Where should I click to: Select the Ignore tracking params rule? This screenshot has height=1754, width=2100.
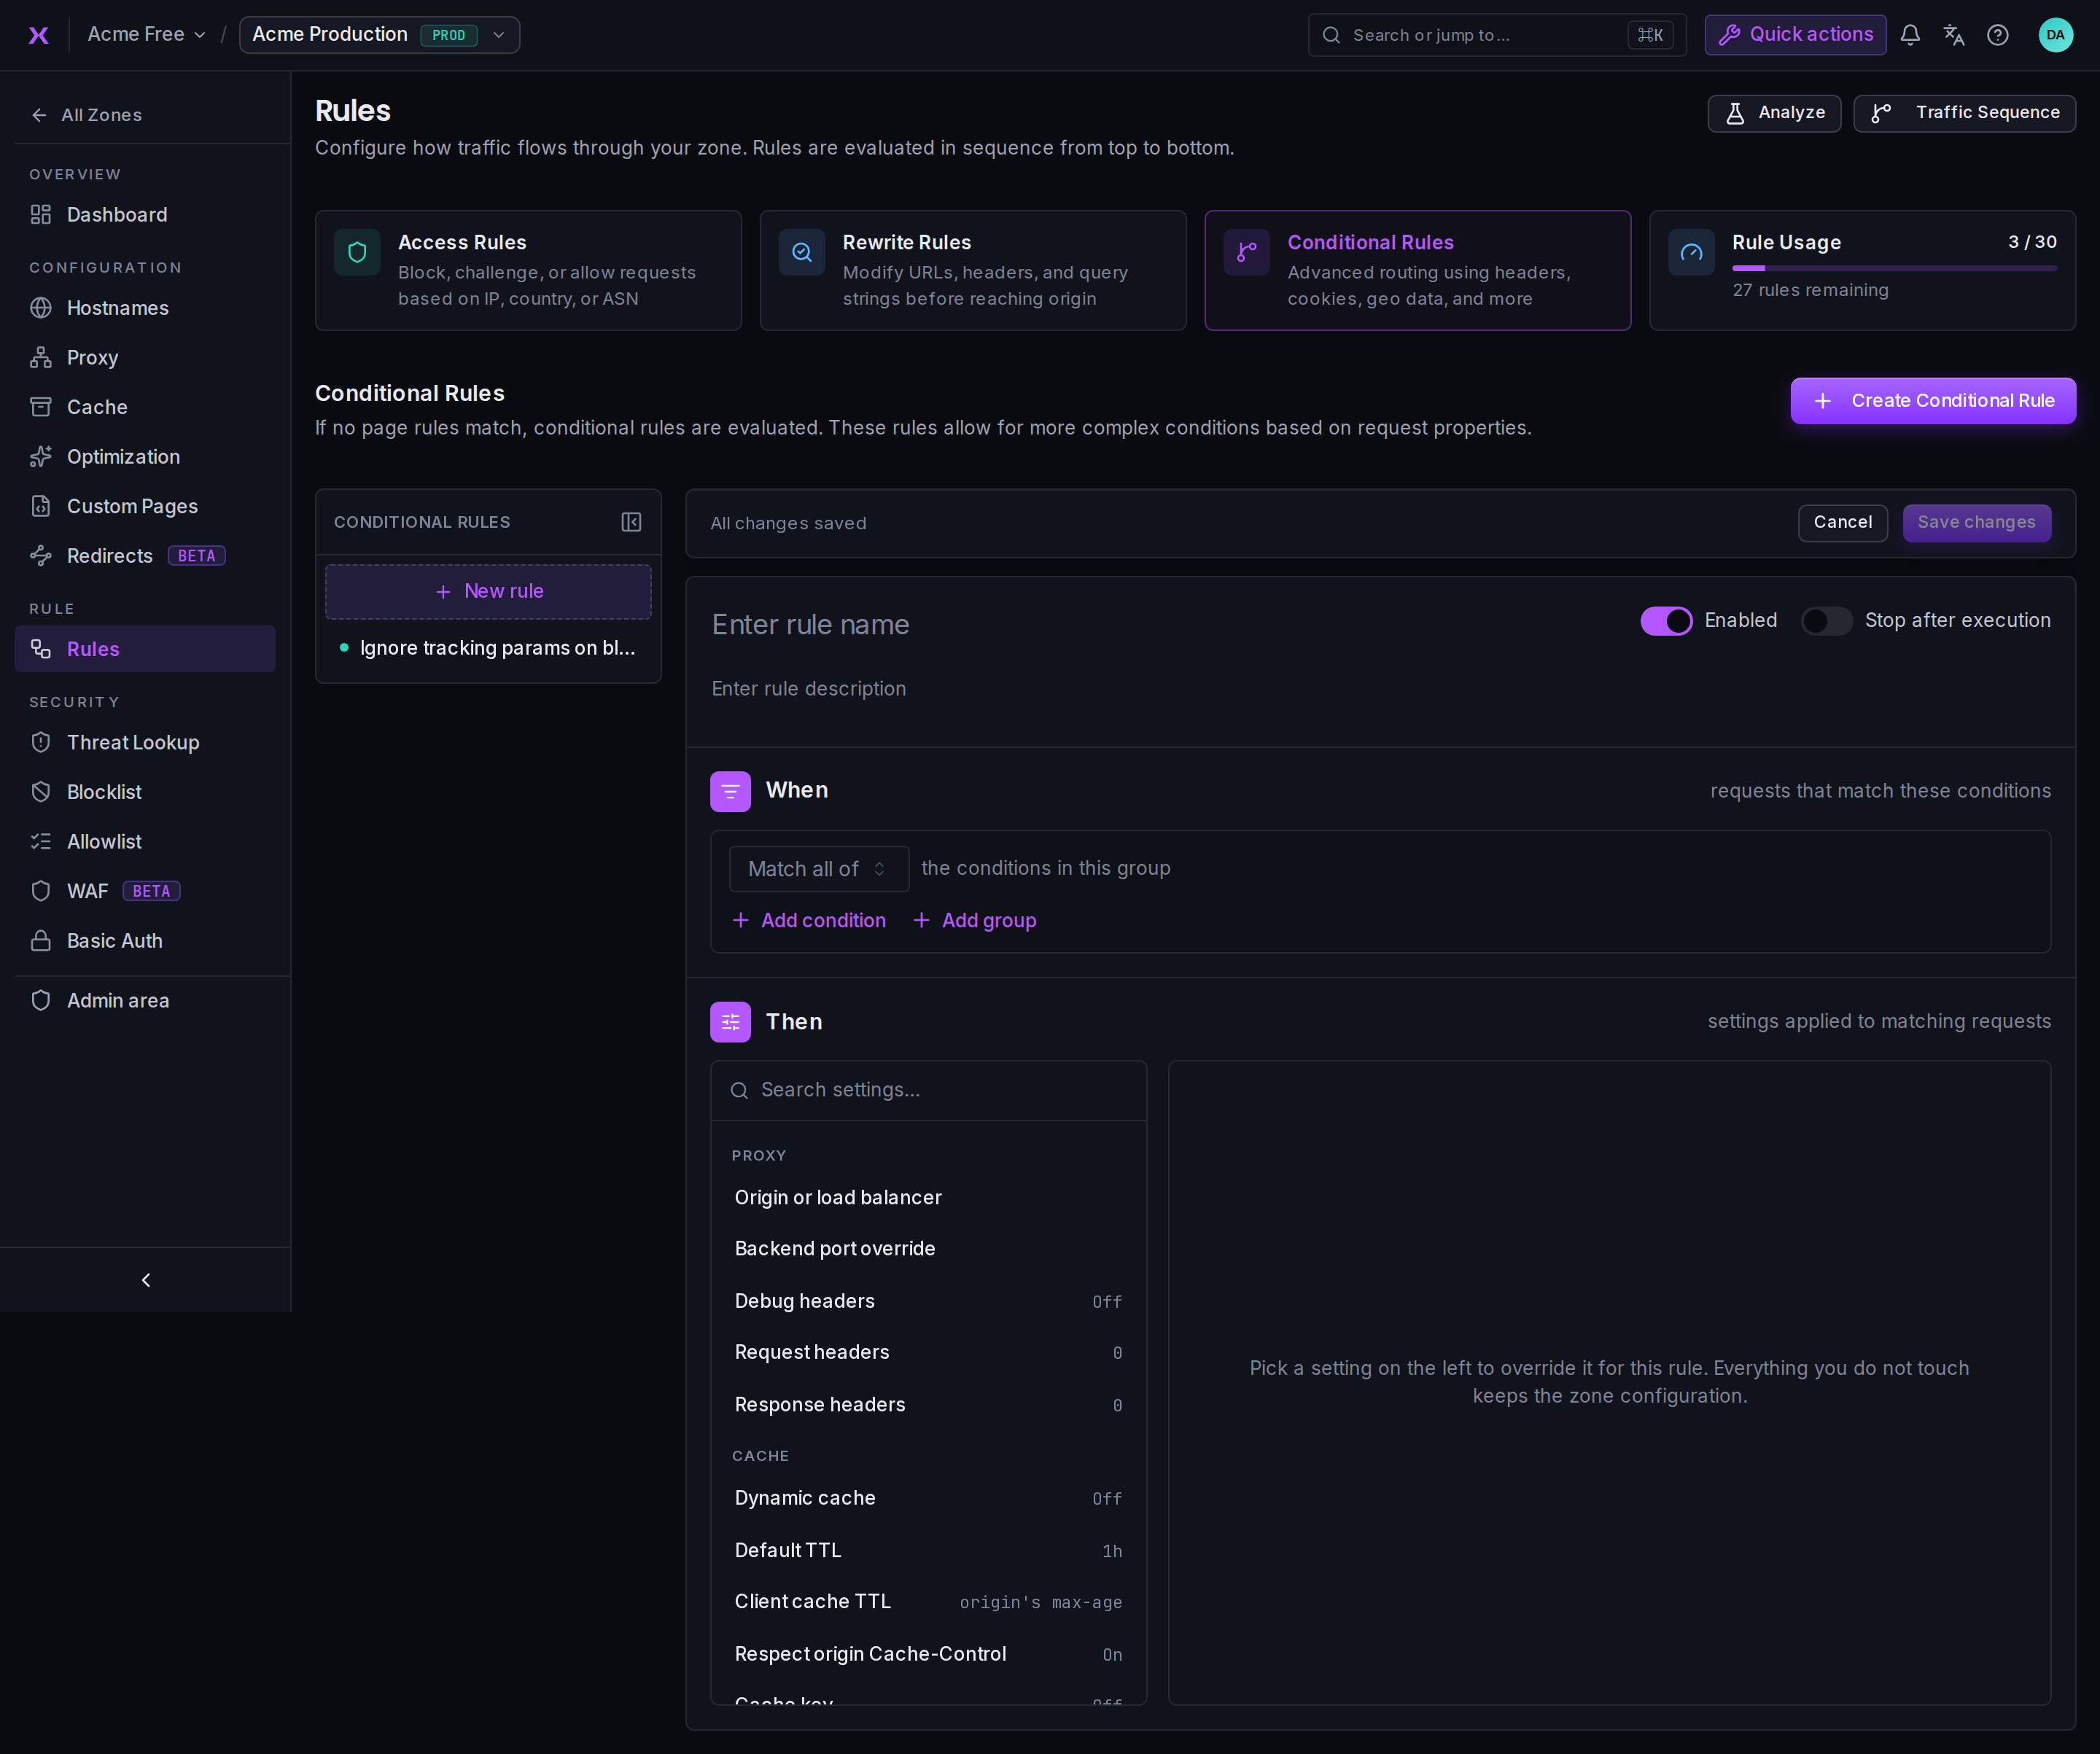coord(488,649)
